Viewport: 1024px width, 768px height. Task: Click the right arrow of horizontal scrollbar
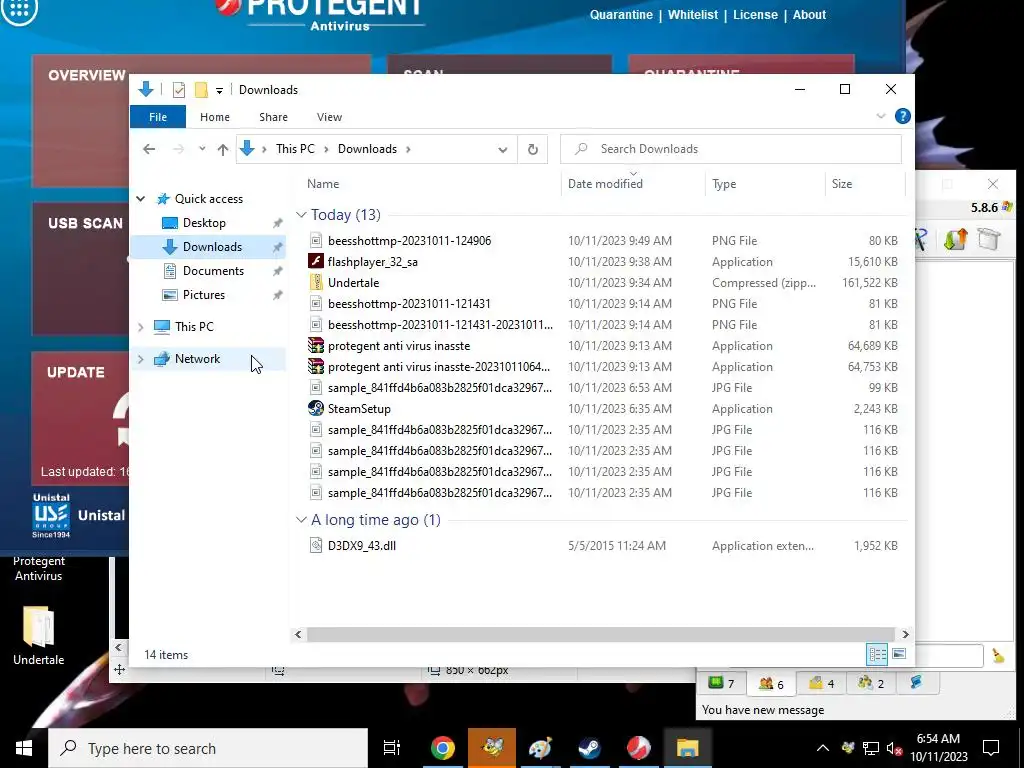point(905,634)
